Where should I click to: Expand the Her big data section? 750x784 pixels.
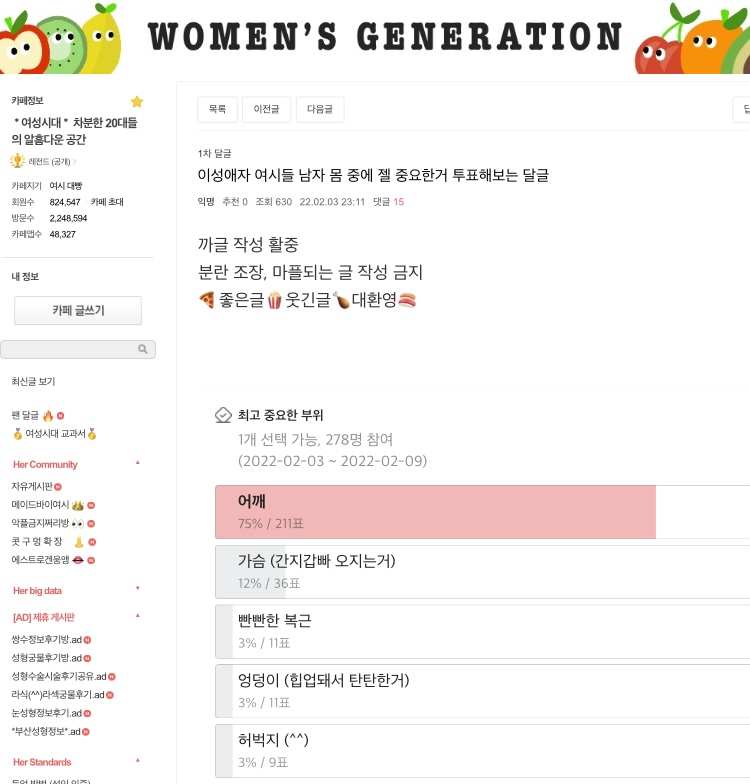[x=138, y=590]
